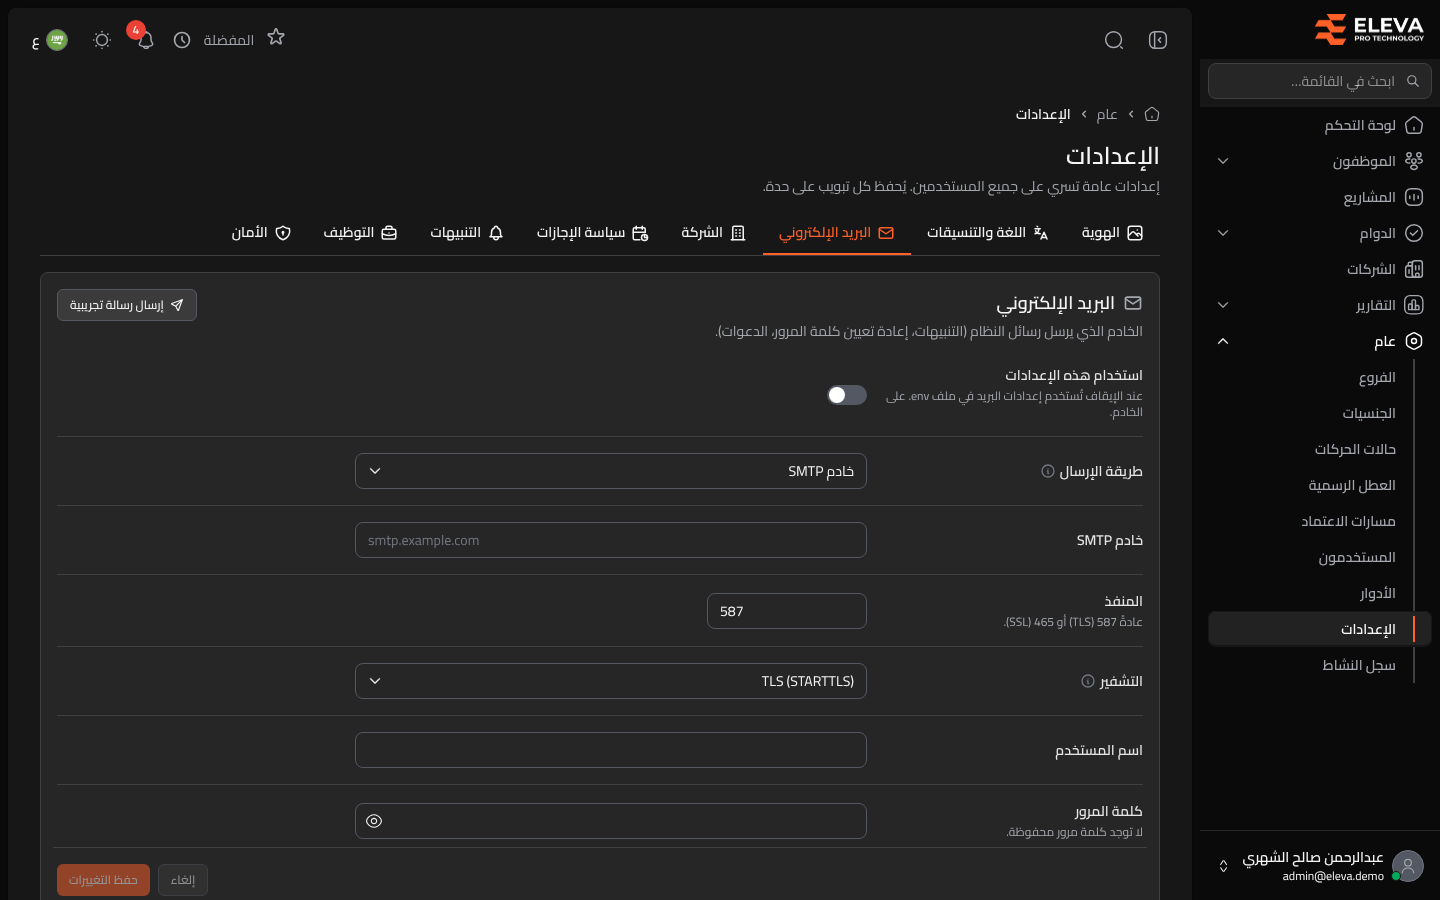
Task: Open the الشركة tab
Action: click(x=713, y=233)
